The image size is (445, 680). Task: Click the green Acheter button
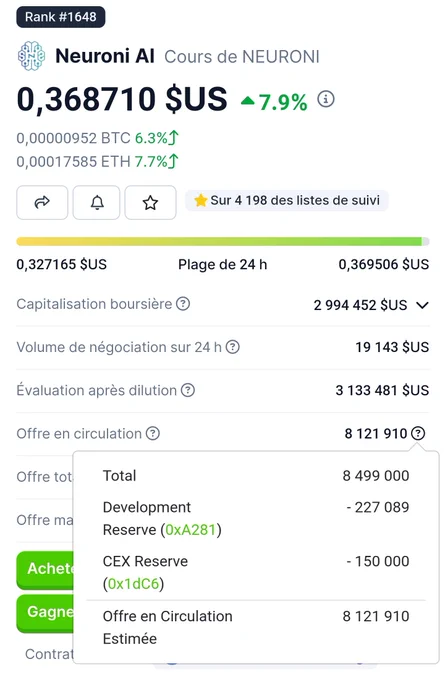[45, 569]
